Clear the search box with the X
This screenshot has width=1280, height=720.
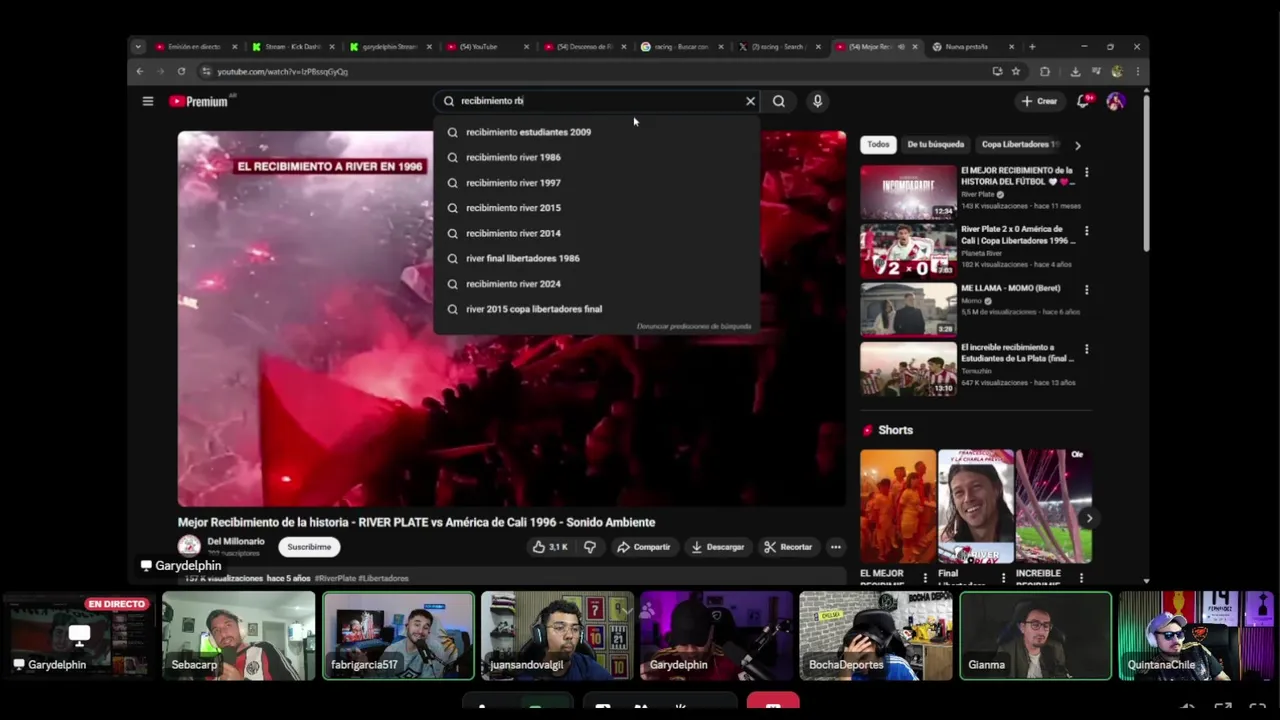tap(750, 101)
